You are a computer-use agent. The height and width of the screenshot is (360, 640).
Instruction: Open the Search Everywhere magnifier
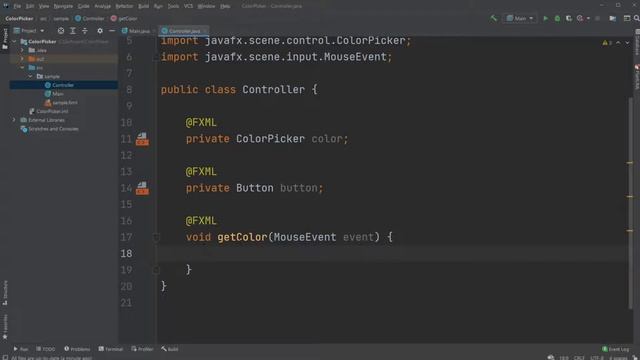[x=636, y=18]
